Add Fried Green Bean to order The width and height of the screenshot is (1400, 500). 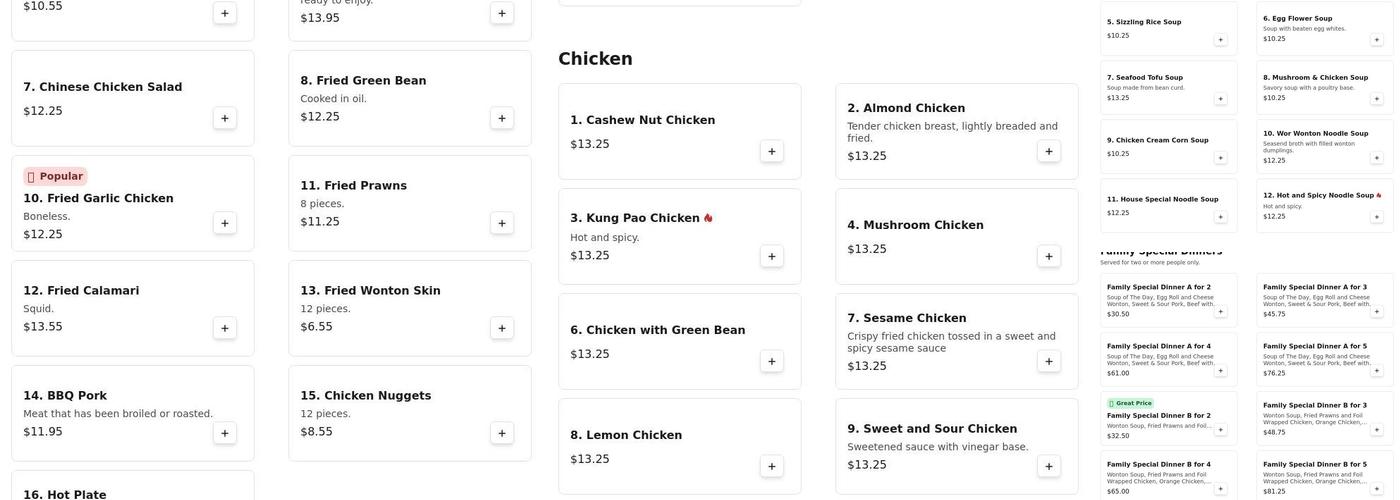coord(502,118)
